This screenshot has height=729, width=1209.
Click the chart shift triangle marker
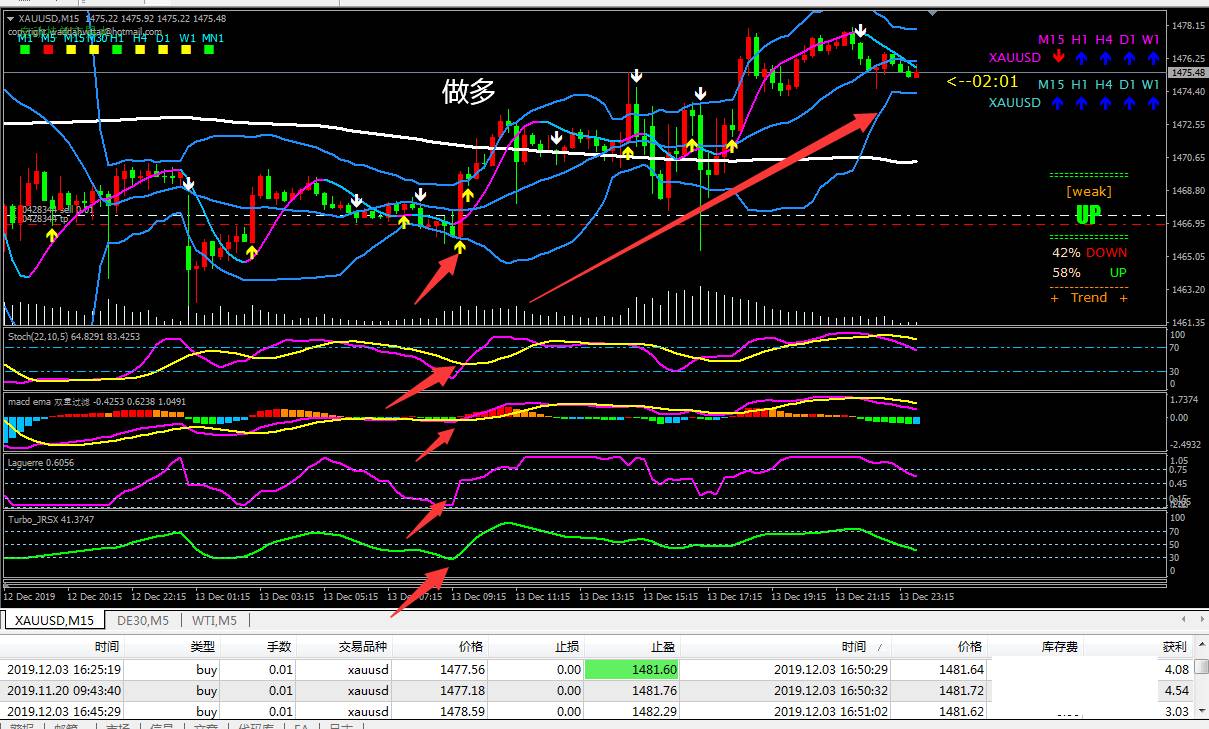[x=933, y=13]
